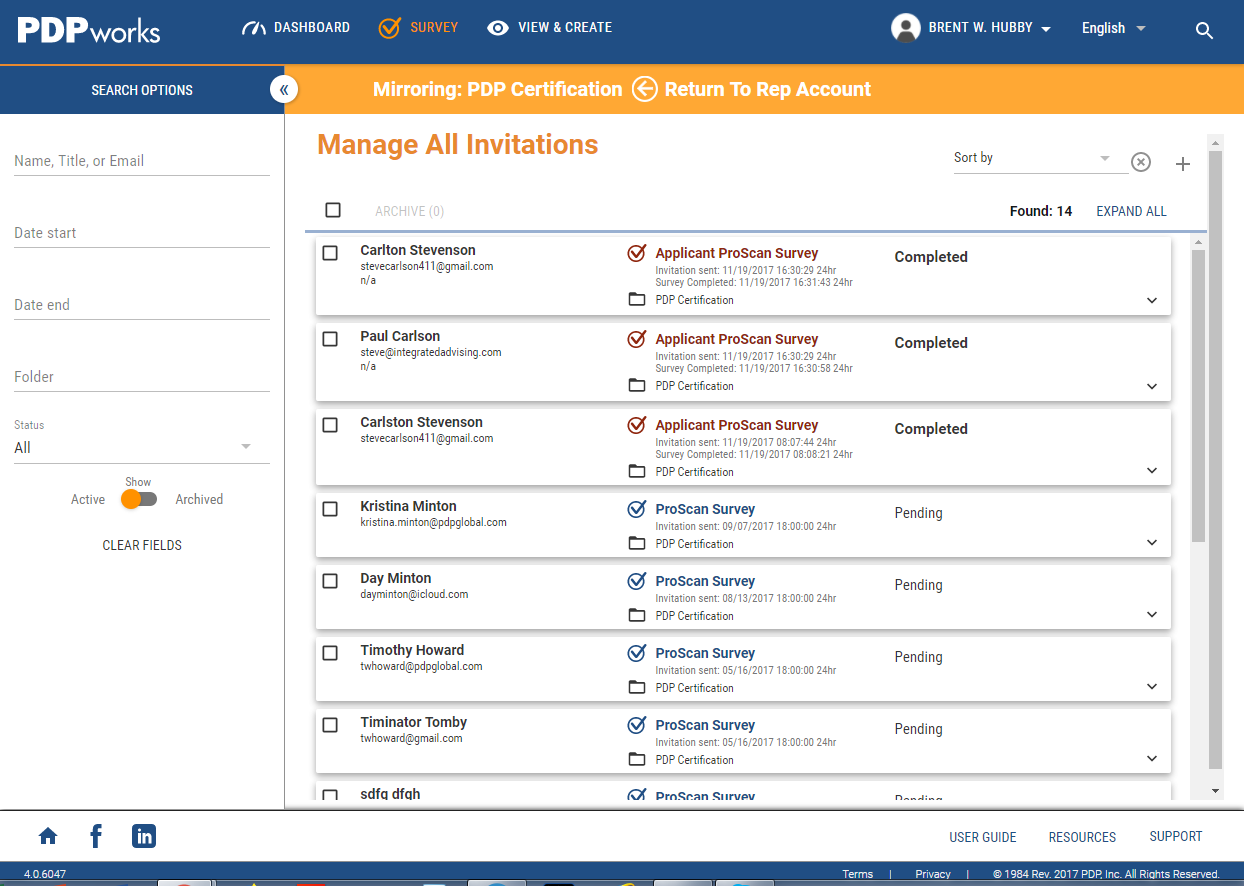This screenshot has width=1244, height=886.
Task: Go home via footer home icon
Action: 48,836
